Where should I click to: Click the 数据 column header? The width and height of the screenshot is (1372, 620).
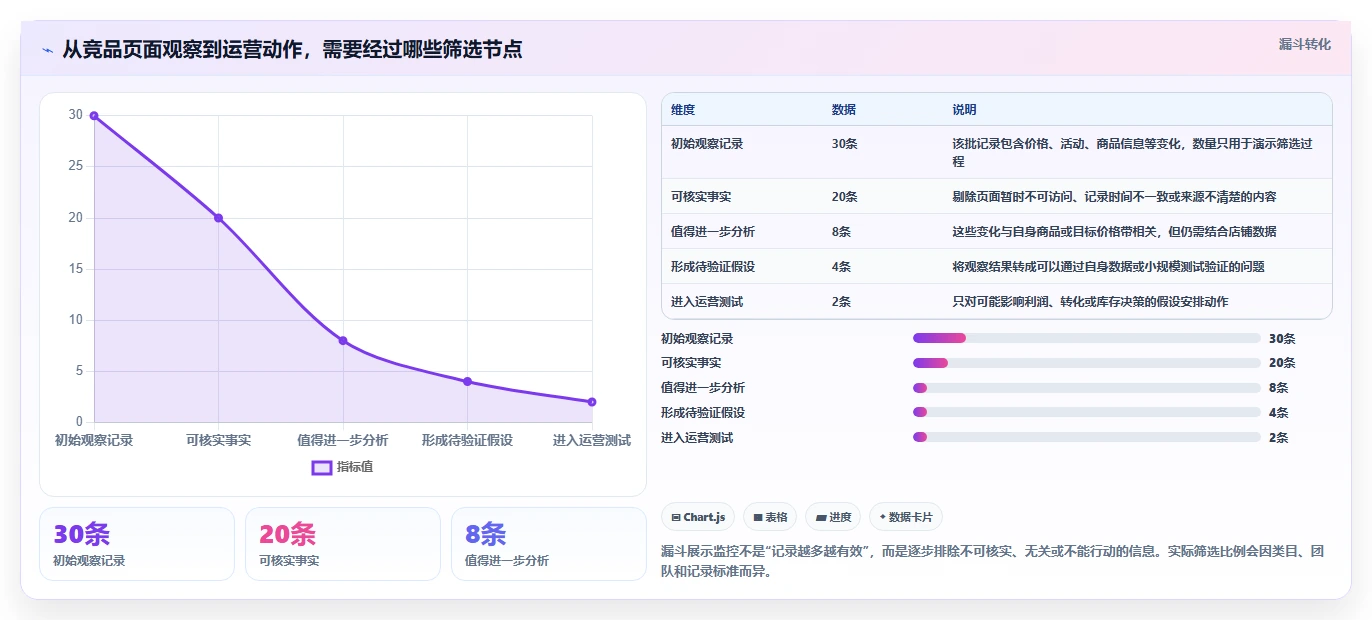[844, 109]
